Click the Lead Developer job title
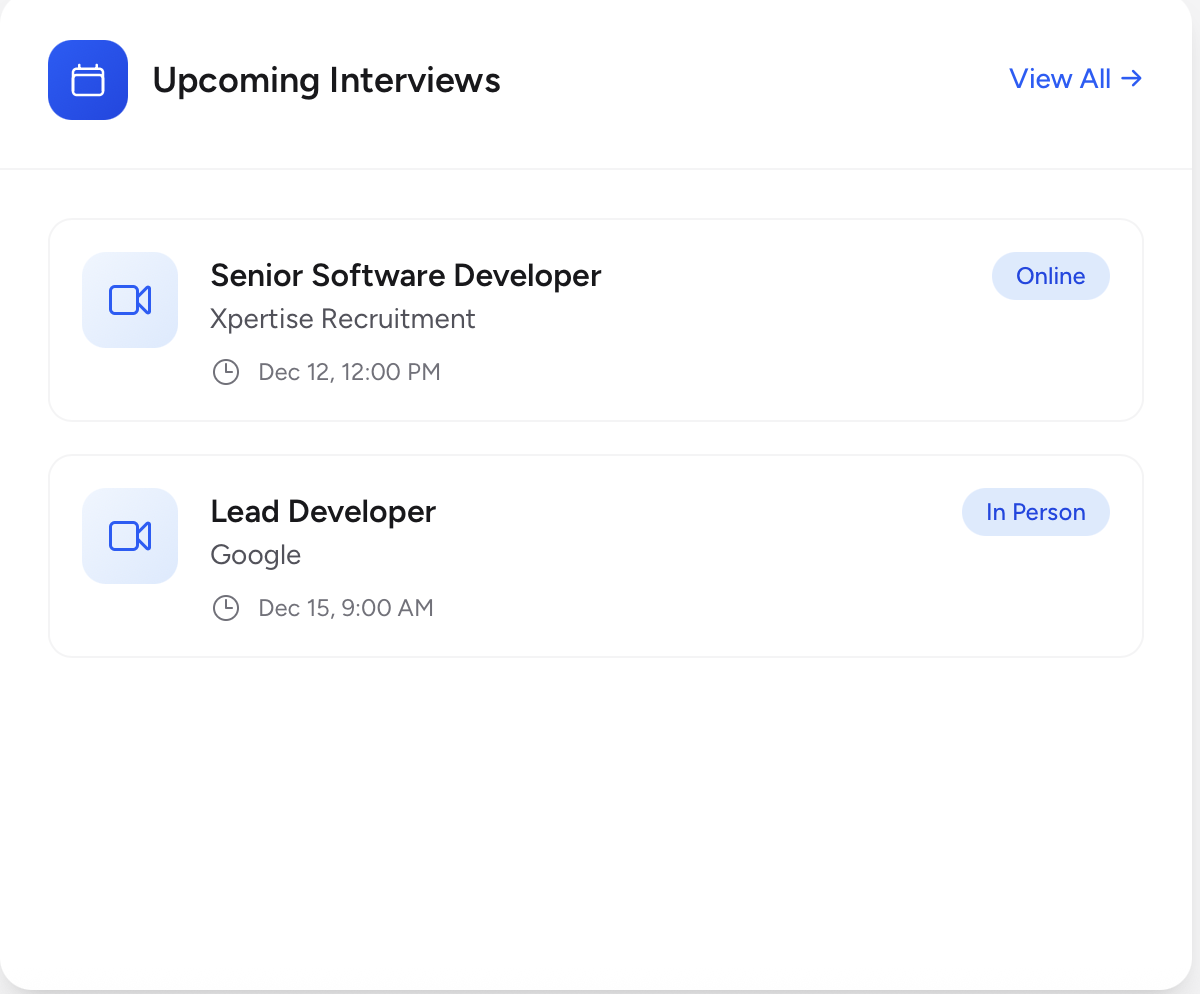Viewport: 1200px width, 994px height. click(x=323, y=511)
